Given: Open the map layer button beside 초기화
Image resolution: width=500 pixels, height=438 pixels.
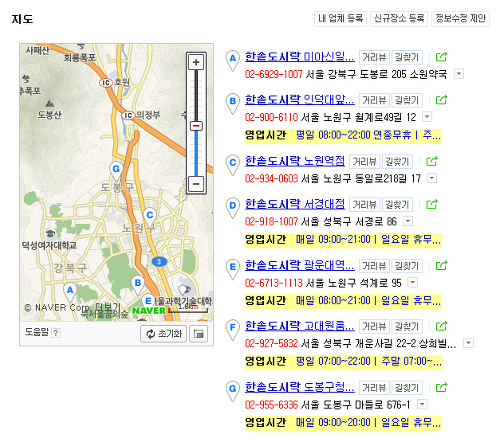Looking at the screenshot, I should click(x=199, y=334).
